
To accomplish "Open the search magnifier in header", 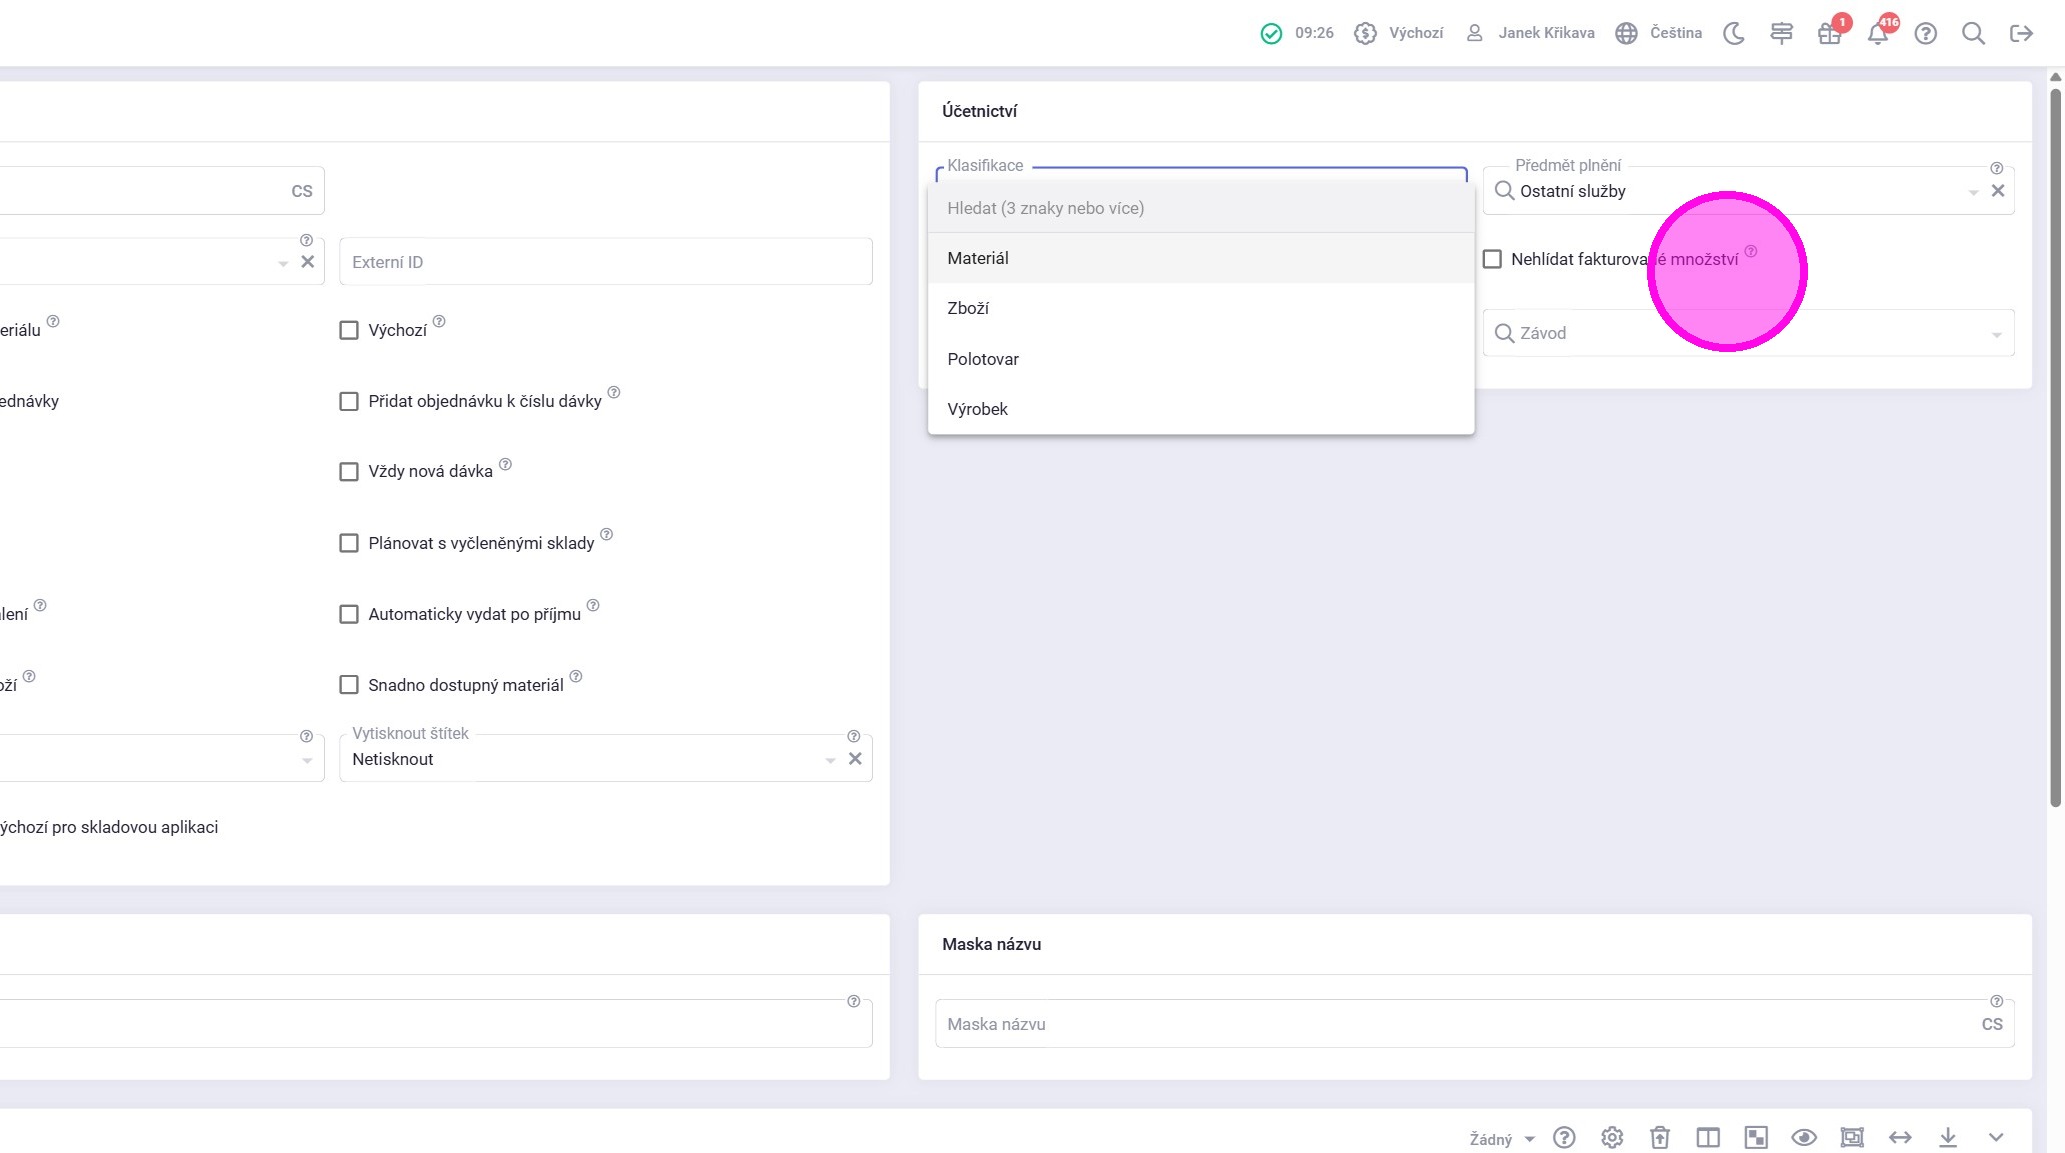I will point(1973,33).
